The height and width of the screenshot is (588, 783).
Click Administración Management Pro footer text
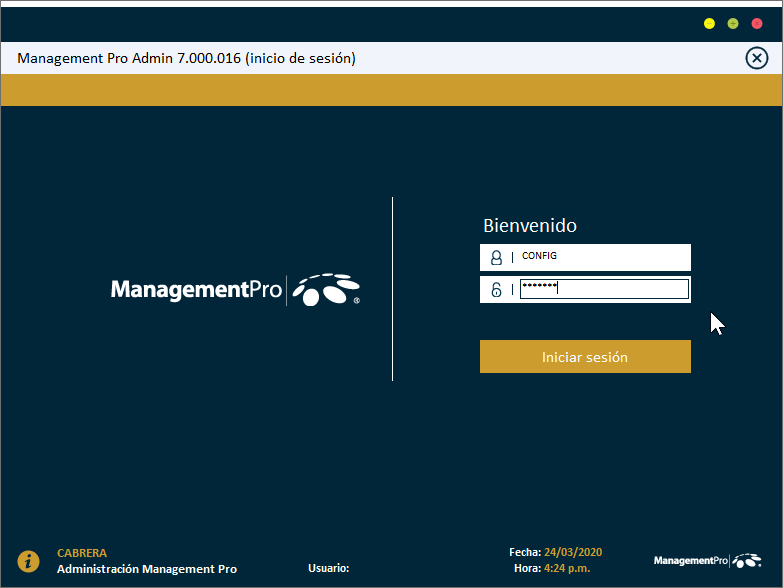pos(147,569)
